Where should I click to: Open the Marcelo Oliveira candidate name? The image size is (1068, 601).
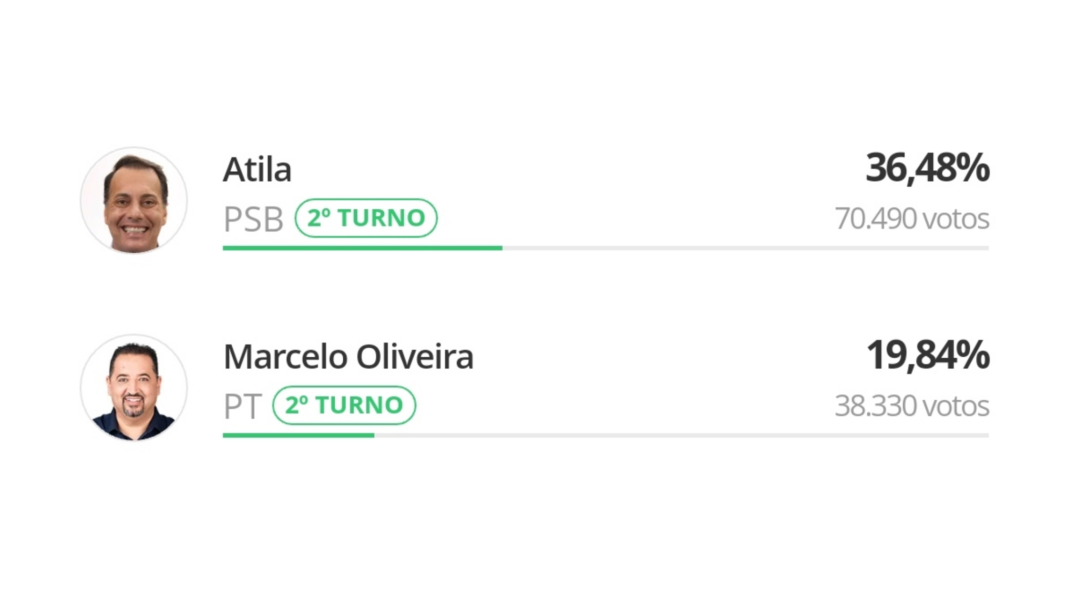[x=348, y=357]
